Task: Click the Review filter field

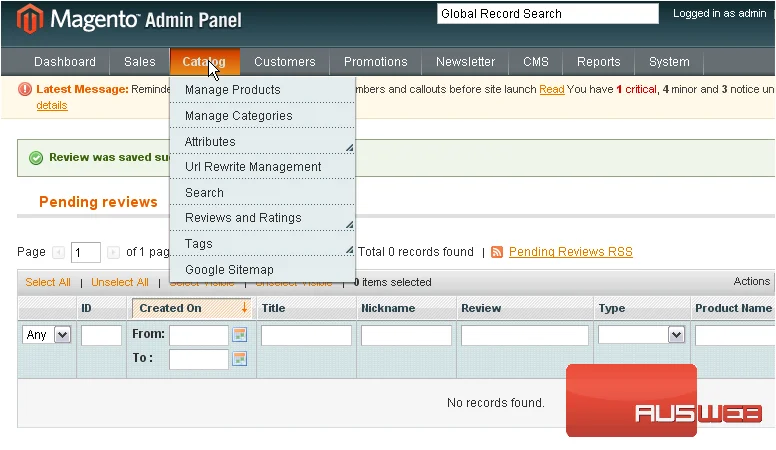Action: pyautogui.click(x=525, y=335)
